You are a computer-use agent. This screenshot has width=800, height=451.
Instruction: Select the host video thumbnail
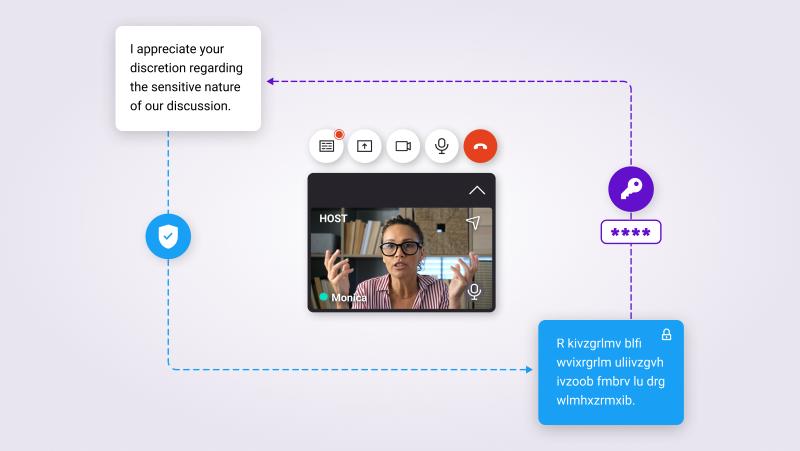402,258
